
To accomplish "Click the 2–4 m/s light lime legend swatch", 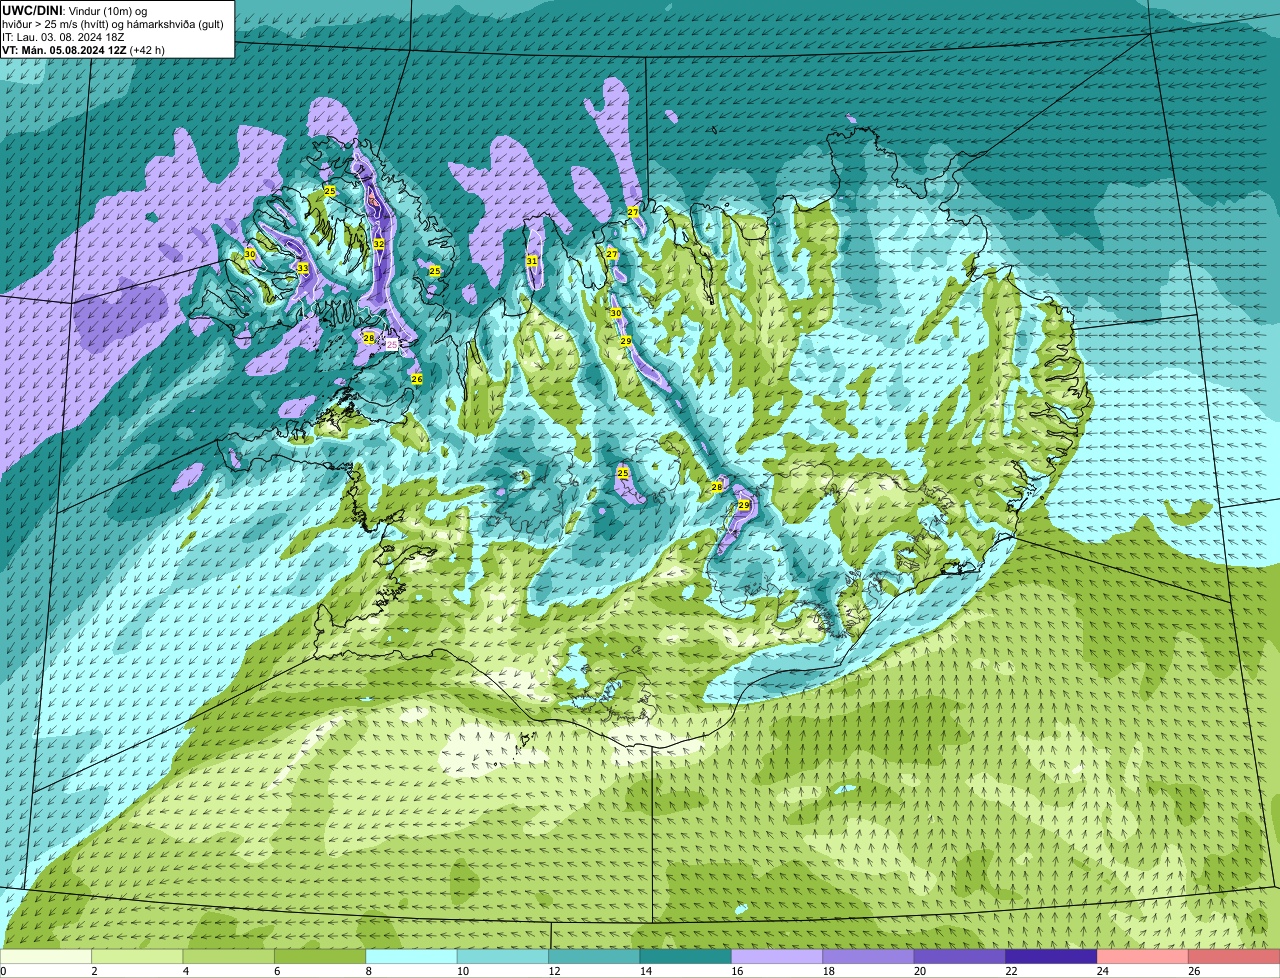I will tap(138, 956).
